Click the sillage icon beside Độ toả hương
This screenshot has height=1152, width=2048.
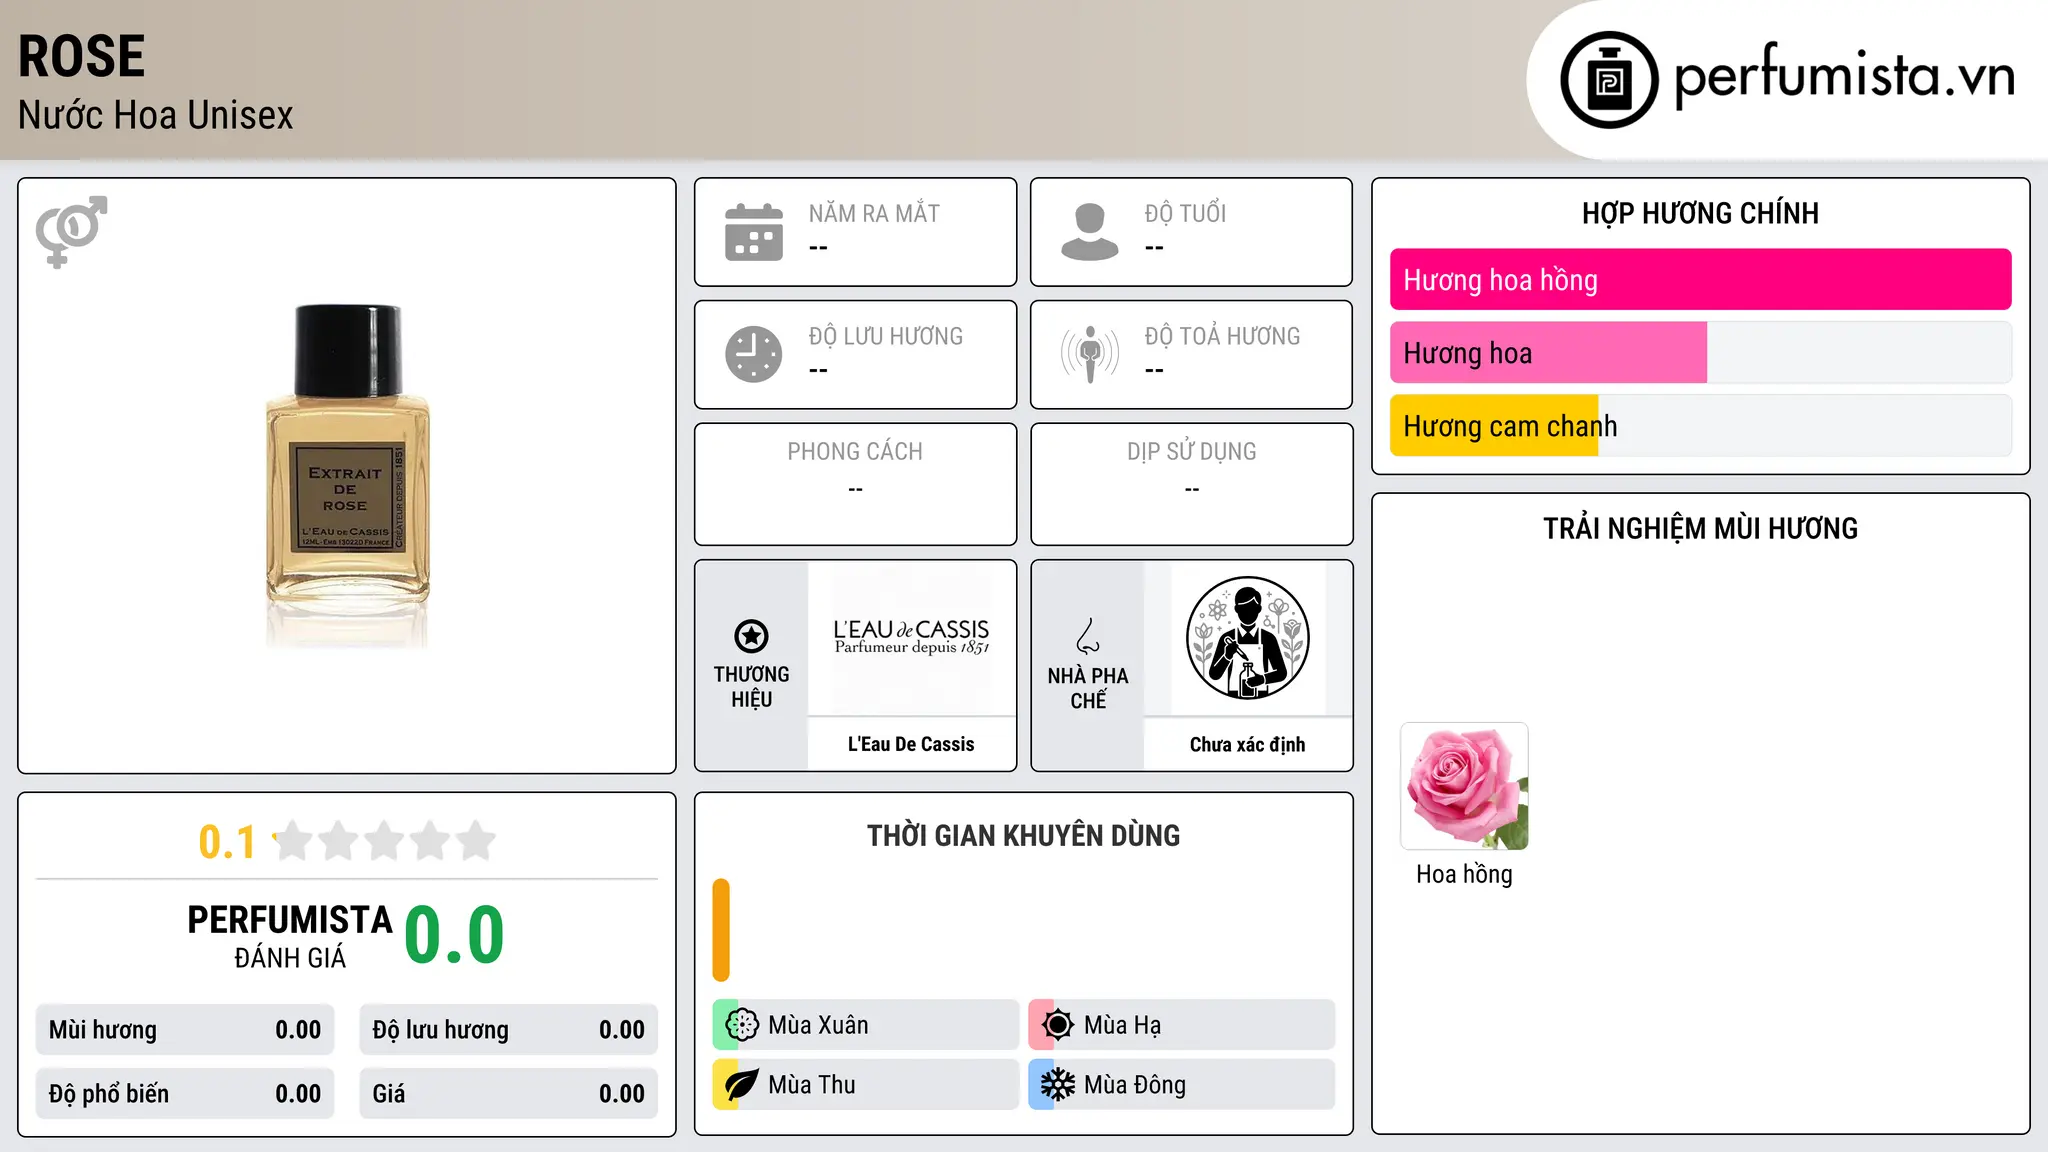pyautogui.click(x=1090, y=354)
